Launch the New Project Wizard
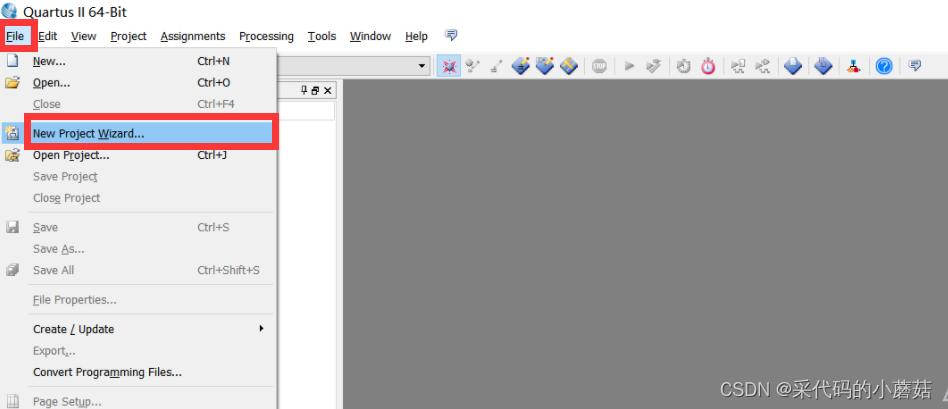Screen dimensions: 948x409 click(x=152, y=134)
